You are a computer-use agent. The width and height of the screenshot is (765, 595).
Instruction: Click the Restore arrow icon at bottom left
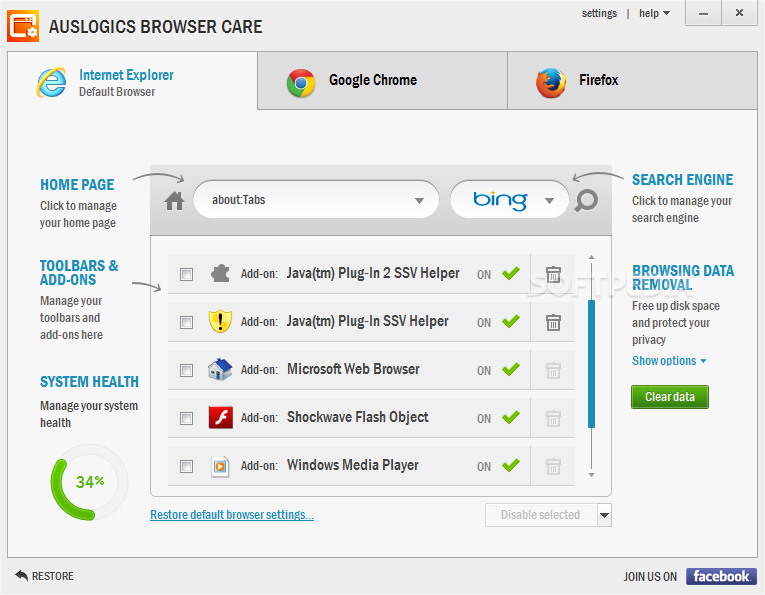(21, 575)
